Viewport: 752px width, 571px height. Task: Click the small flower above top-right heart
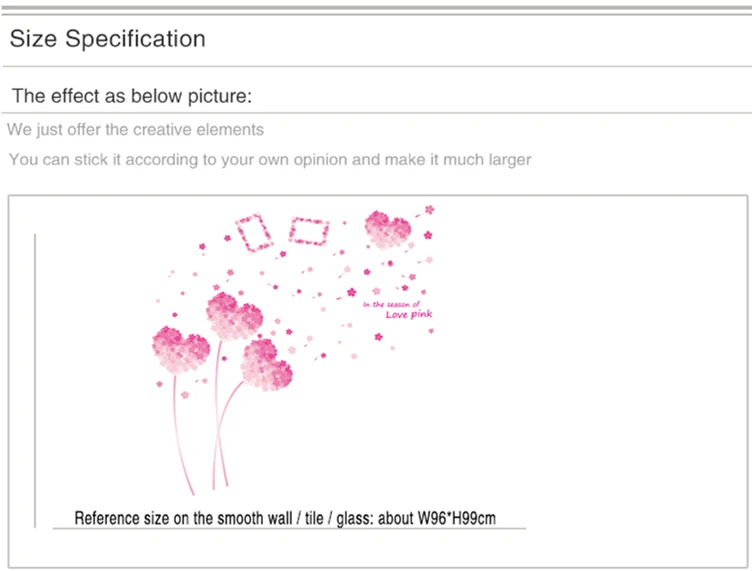(x=430, y=210)
